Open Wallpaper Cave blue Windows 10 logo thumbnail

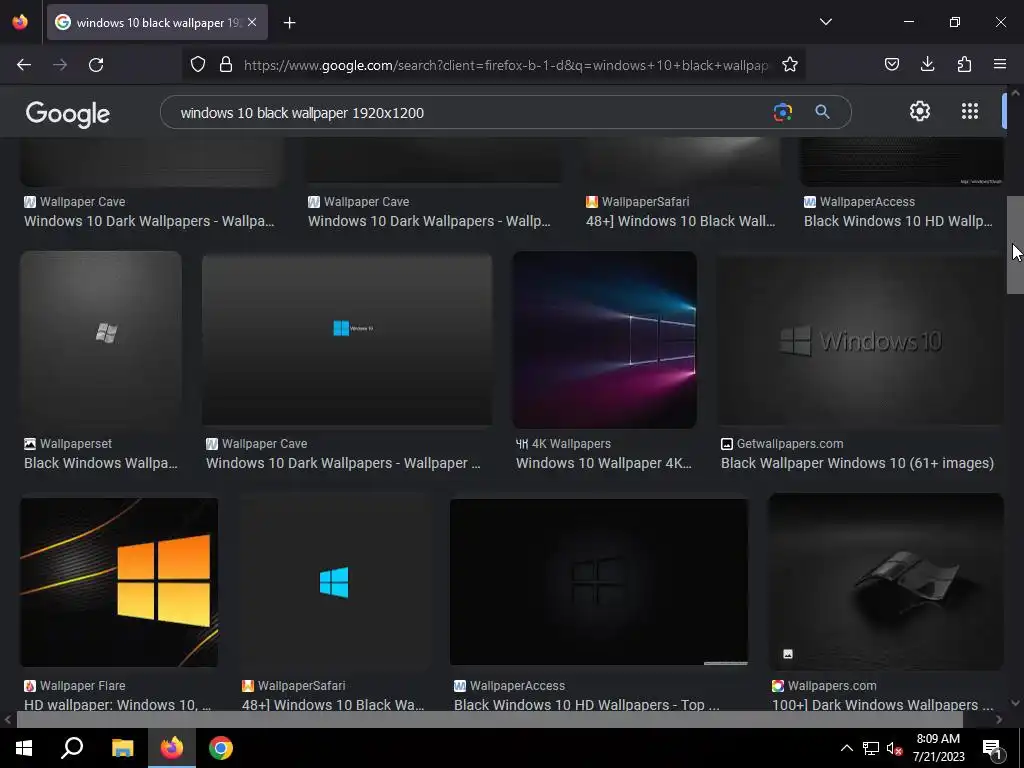click(347, 340)
